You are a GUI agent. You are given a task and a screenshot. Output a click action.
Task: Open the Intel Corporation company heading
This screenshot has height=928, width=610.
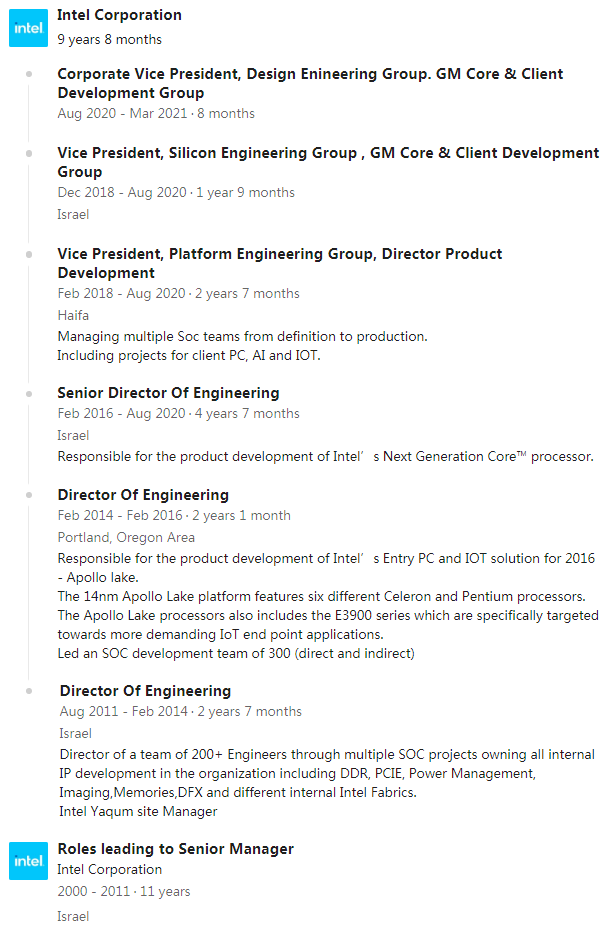coord(119,15)
